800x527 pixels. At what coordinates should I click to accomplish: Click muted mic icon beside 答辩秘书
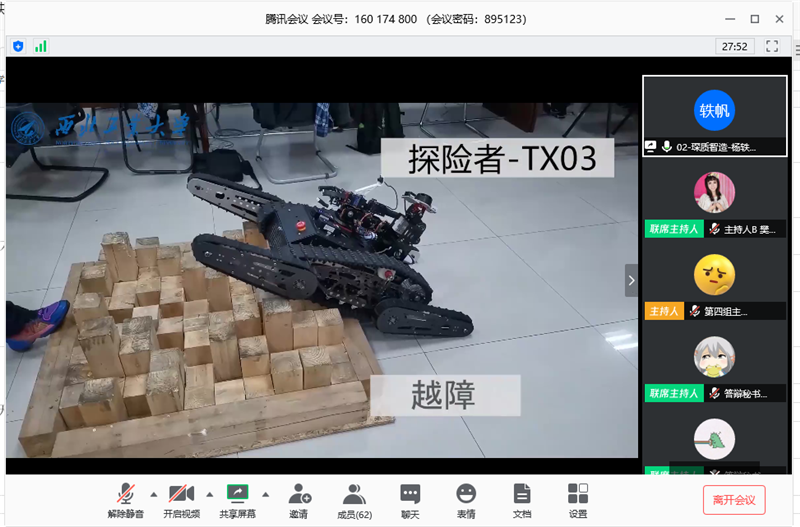714,393
